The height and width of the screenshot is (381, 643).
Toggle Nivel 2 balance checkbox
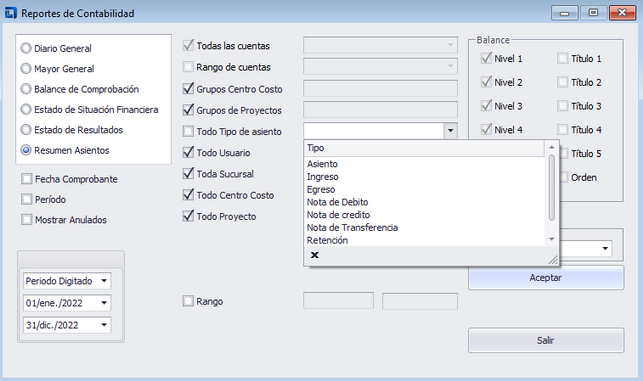[486, 82]
